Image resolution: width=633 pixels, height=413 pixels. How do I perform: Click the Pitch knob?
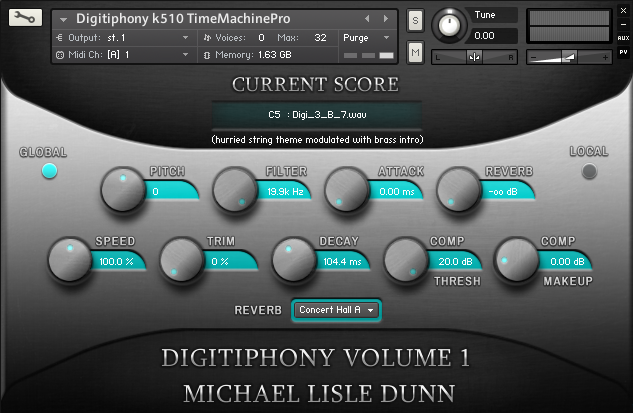coord(123,190)
